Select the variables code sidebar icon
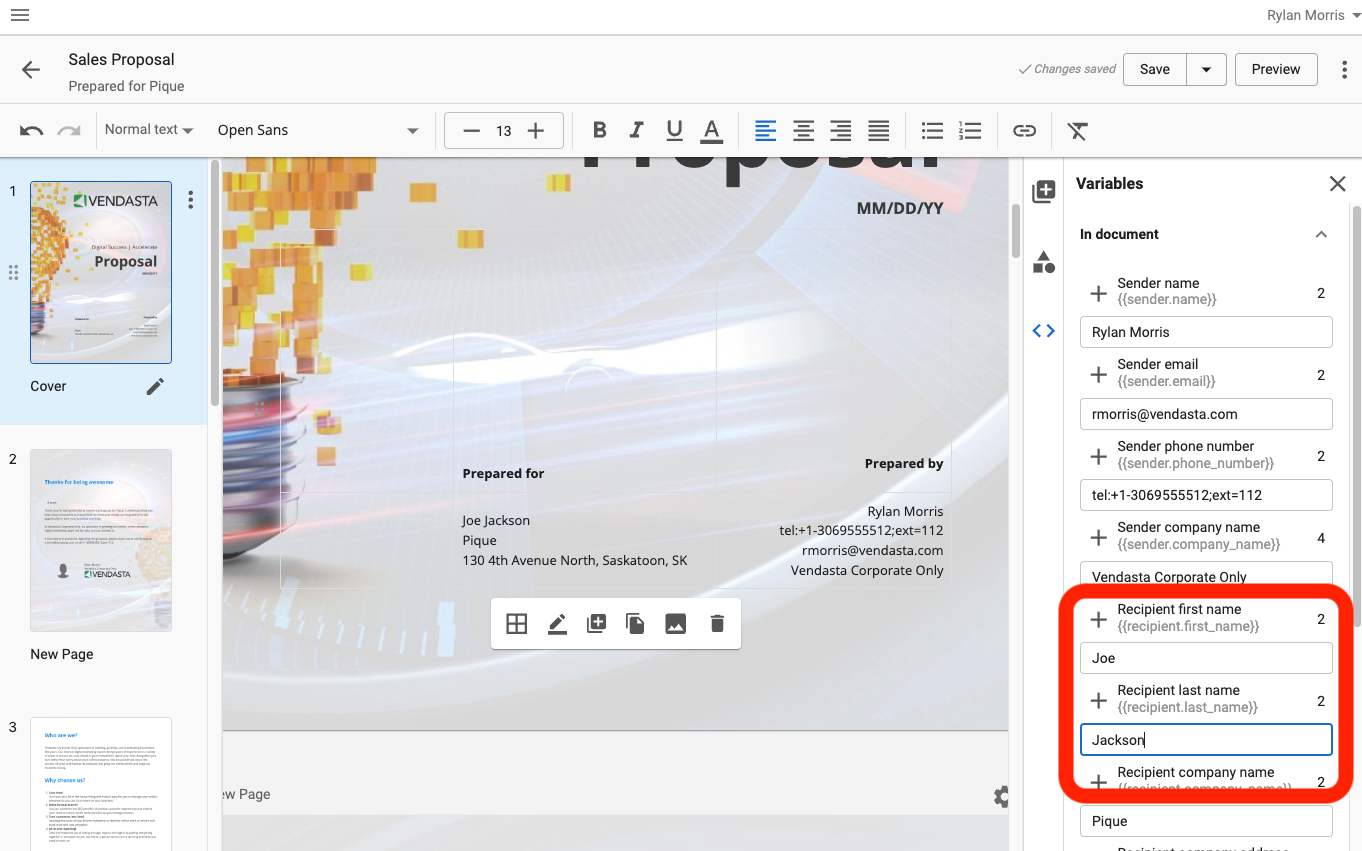 (1043, 331)
